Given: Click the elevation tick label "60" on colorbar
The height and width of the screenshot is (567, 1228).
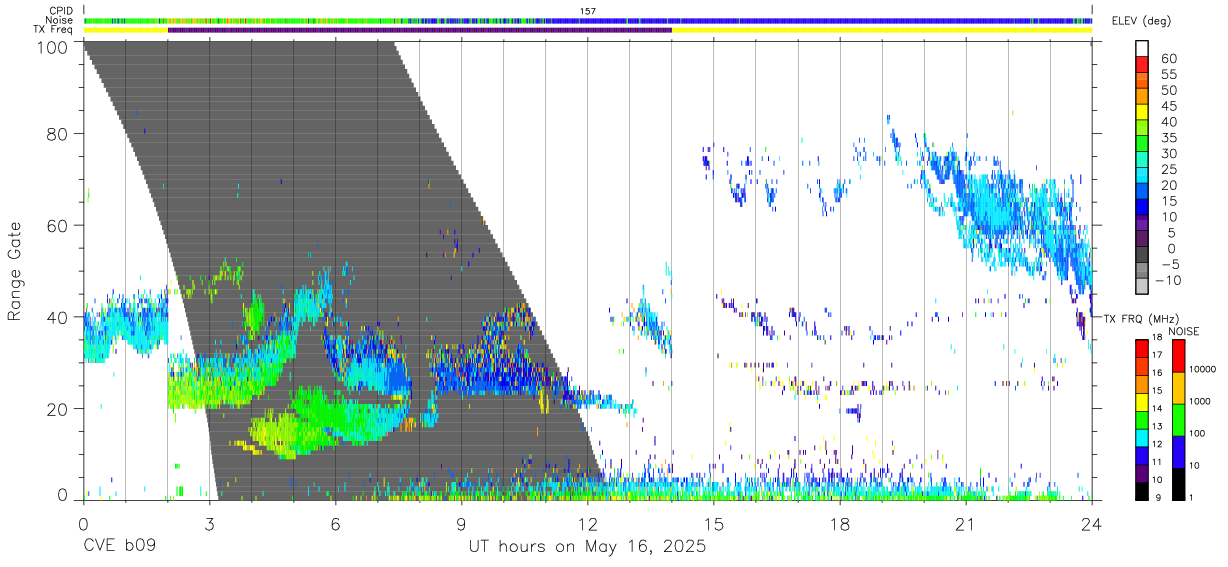Looking at the screenshot, I should pyautogui.click(x=1168, y=59).
